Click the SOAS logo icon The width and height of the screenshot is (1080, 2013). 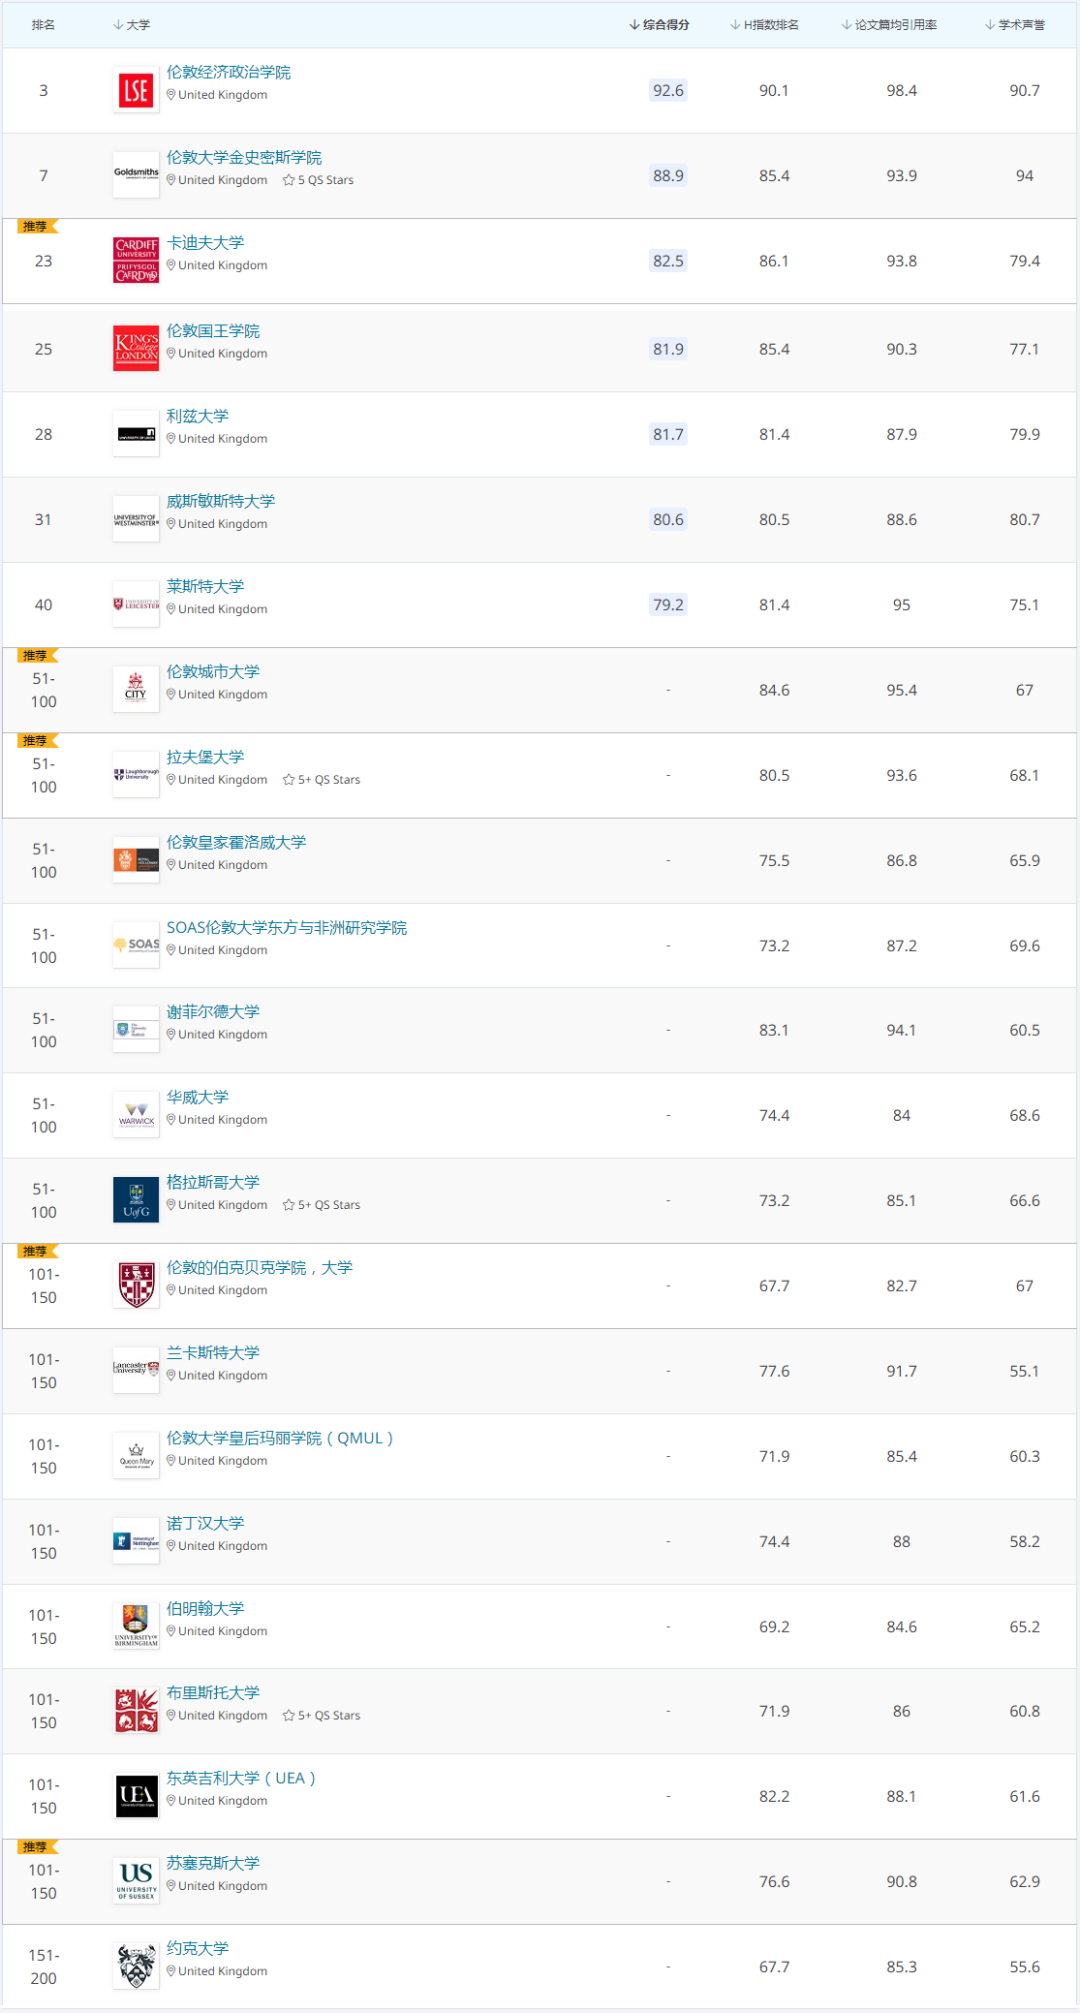point(136,945)
